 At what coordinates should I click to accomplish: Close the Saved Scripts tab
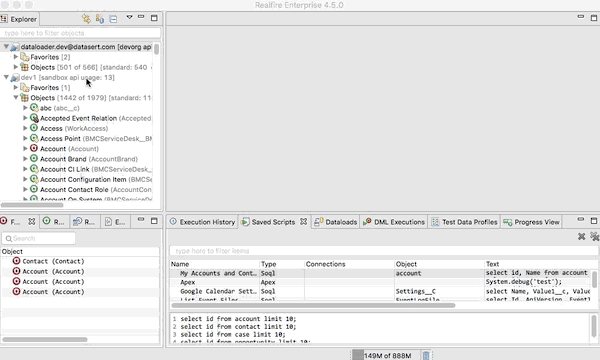point(303,222)
